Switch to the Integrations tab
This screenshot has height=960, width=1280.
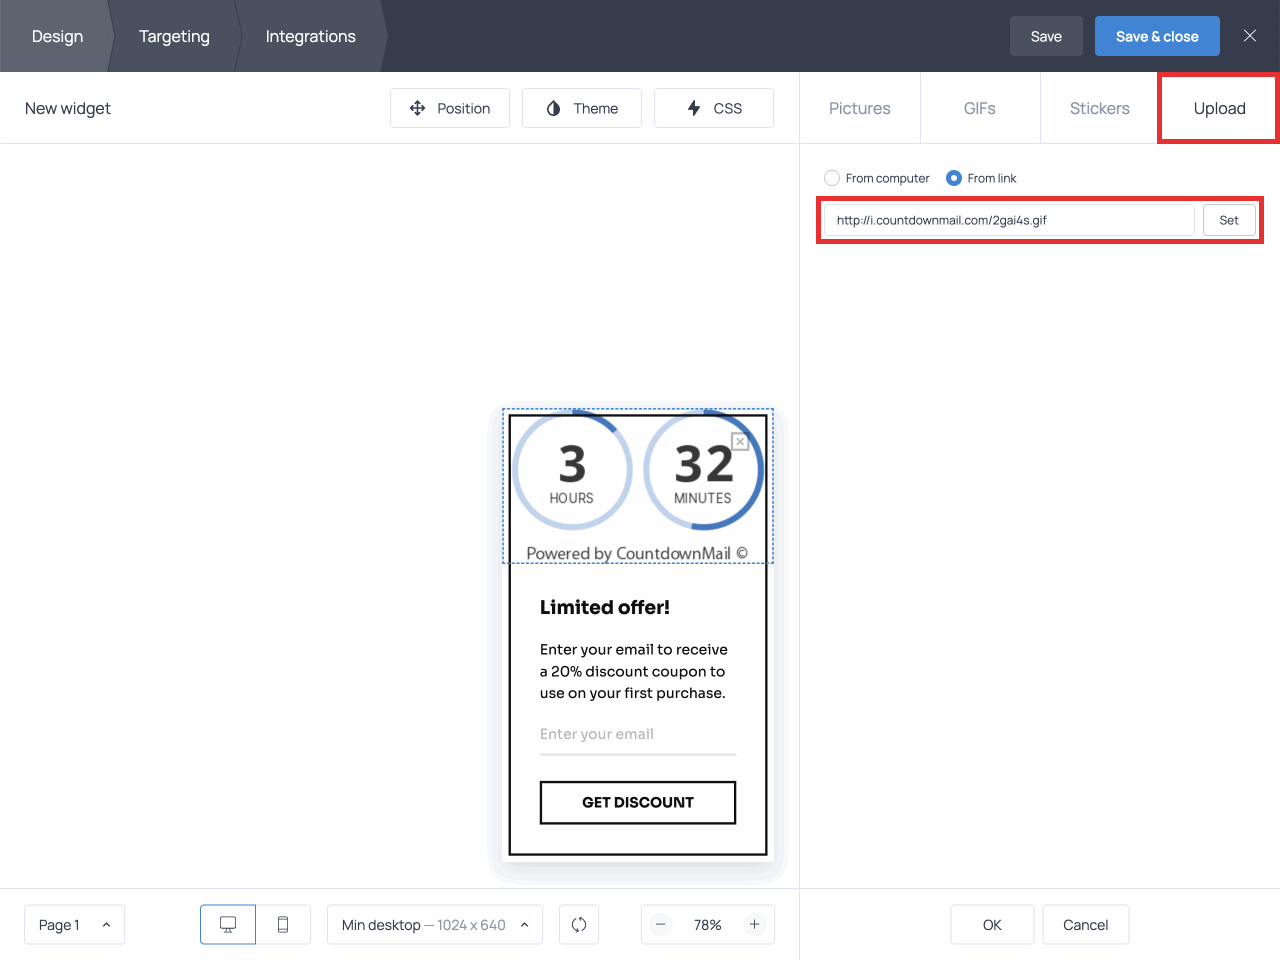(x=310, y=36)
